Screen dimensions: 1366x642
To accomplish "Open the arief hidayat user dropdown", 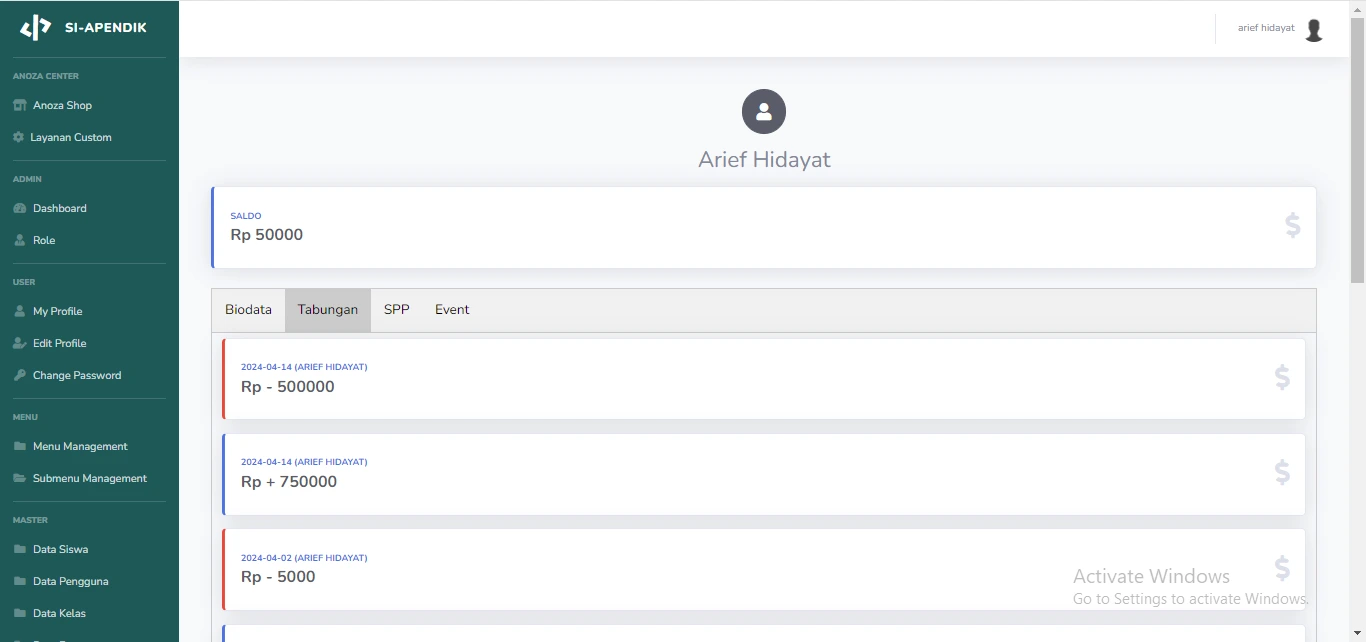I will (1266, 28).
